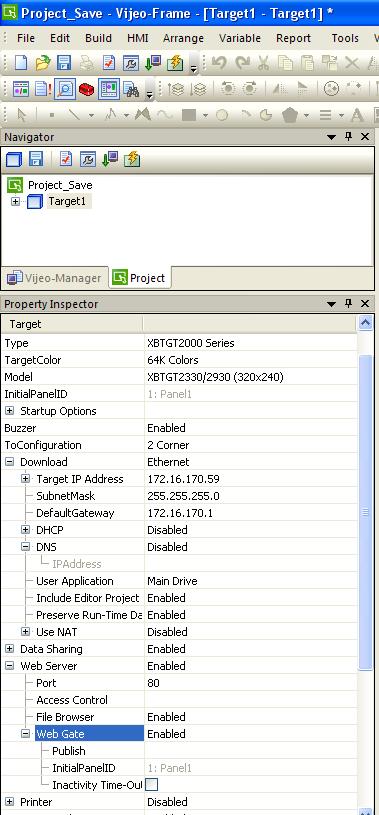Open the Report menu

click(293, 38)
